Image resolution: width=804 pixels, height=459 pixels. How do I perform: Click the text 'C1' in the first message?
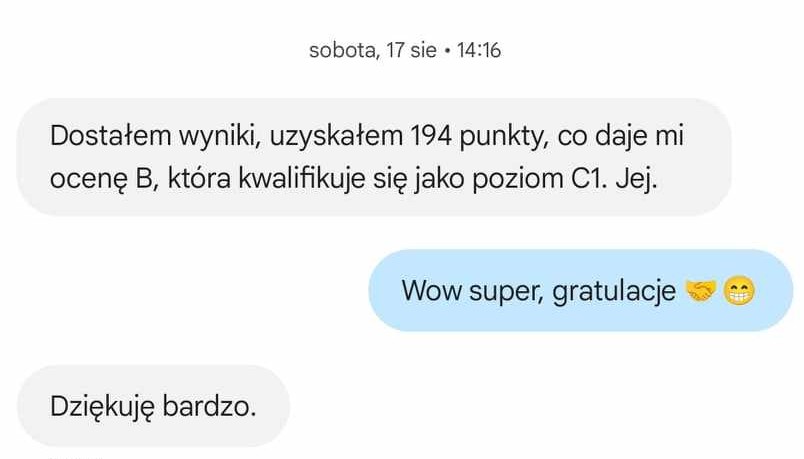pyautogui.click(x=589, y=179)
